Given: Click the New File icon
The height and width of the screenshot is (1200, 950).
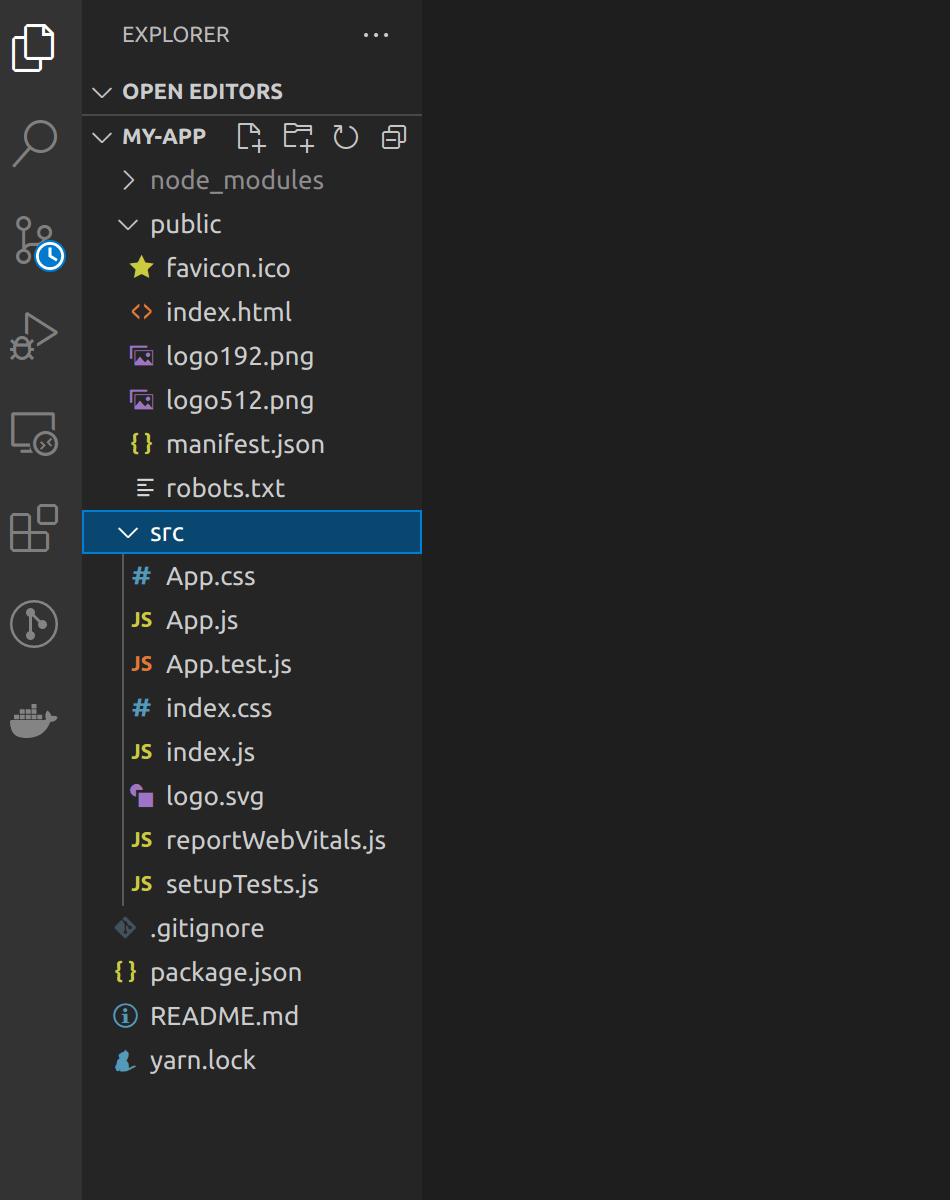Looking at the screenshot, I should [x=250, y=137].
